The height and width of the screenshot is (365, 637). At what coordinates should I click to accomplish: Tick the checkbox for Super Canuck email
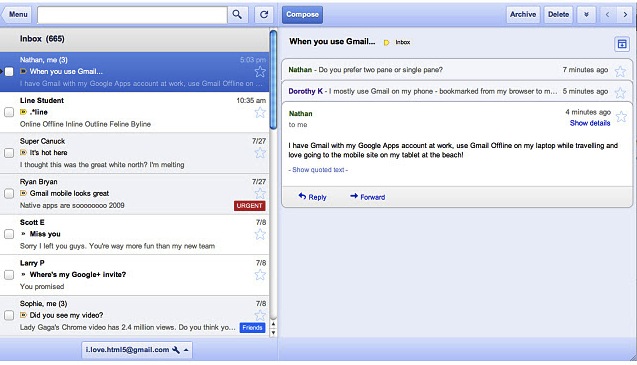point(9,153)
